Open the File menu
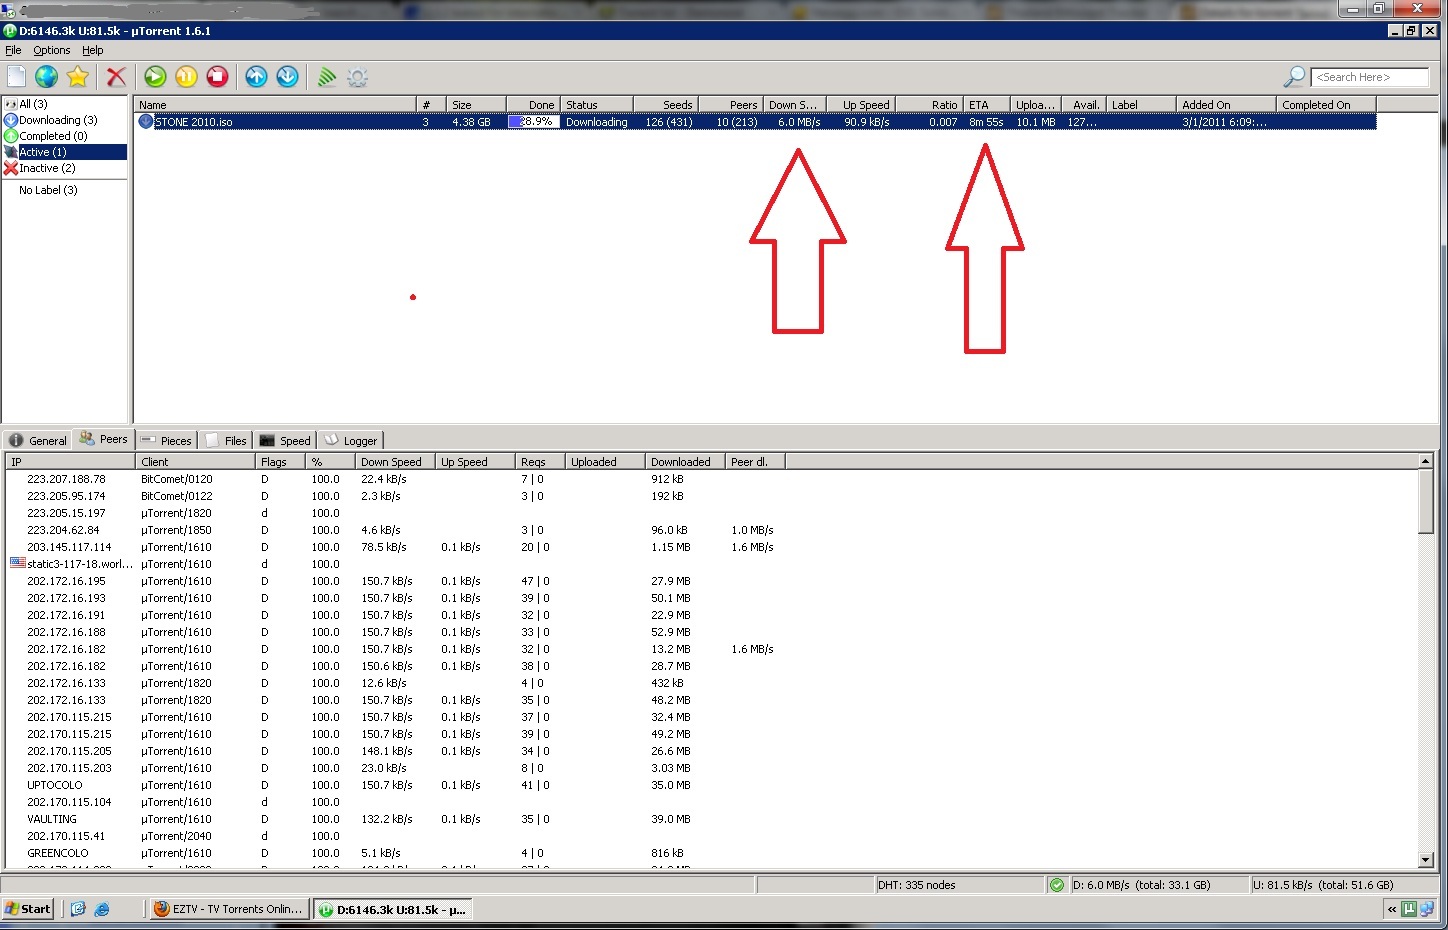 pos(13,50)
